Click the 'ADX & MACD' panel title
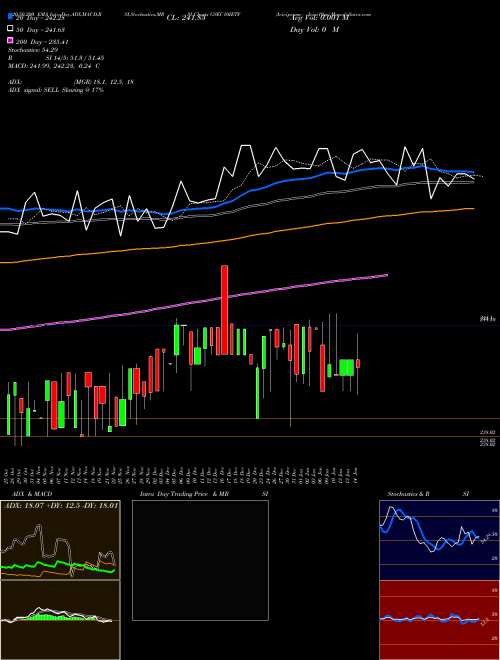 click(x=32, y=494)
